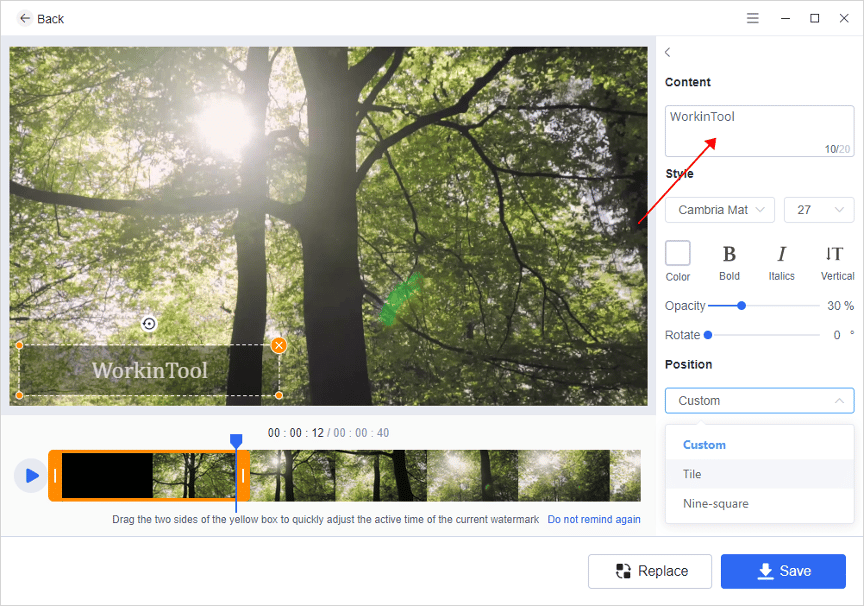864x606 pixels.
Task: Select the WorkinTool watermark on video
Action: 149,370
